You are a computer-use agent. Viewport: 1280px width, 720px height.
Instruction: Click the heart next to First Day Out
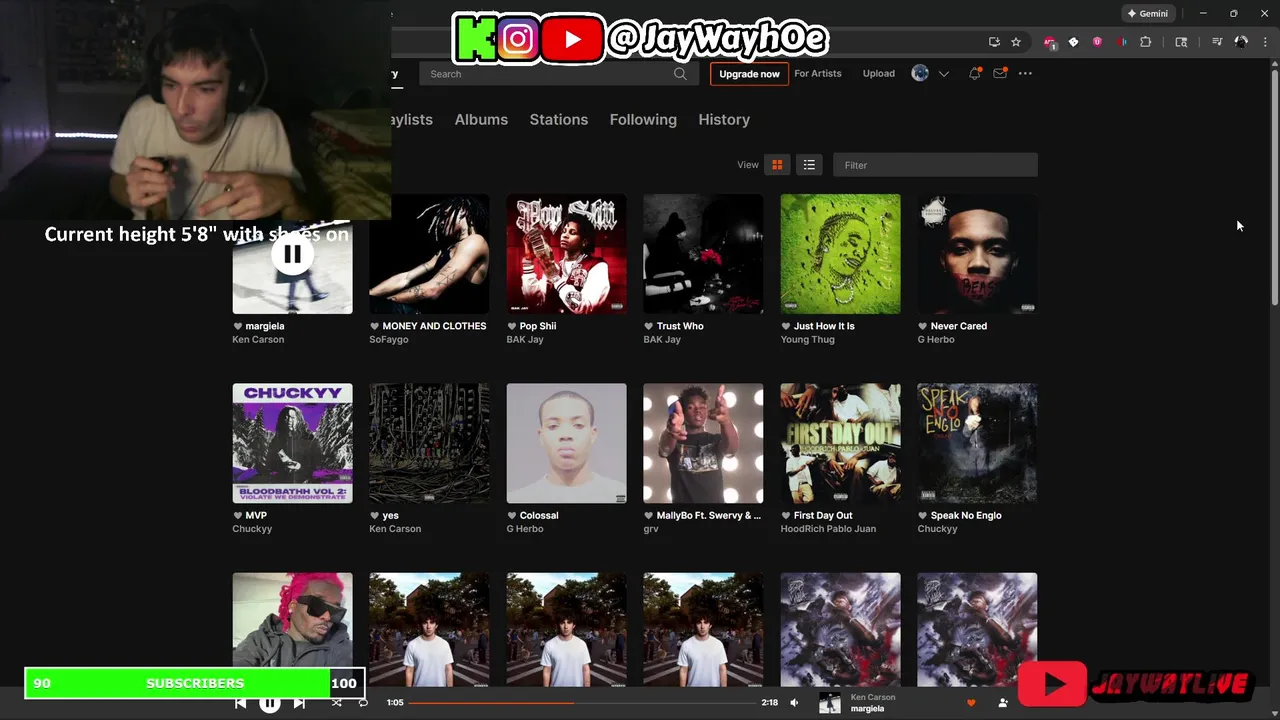[786, 515]
